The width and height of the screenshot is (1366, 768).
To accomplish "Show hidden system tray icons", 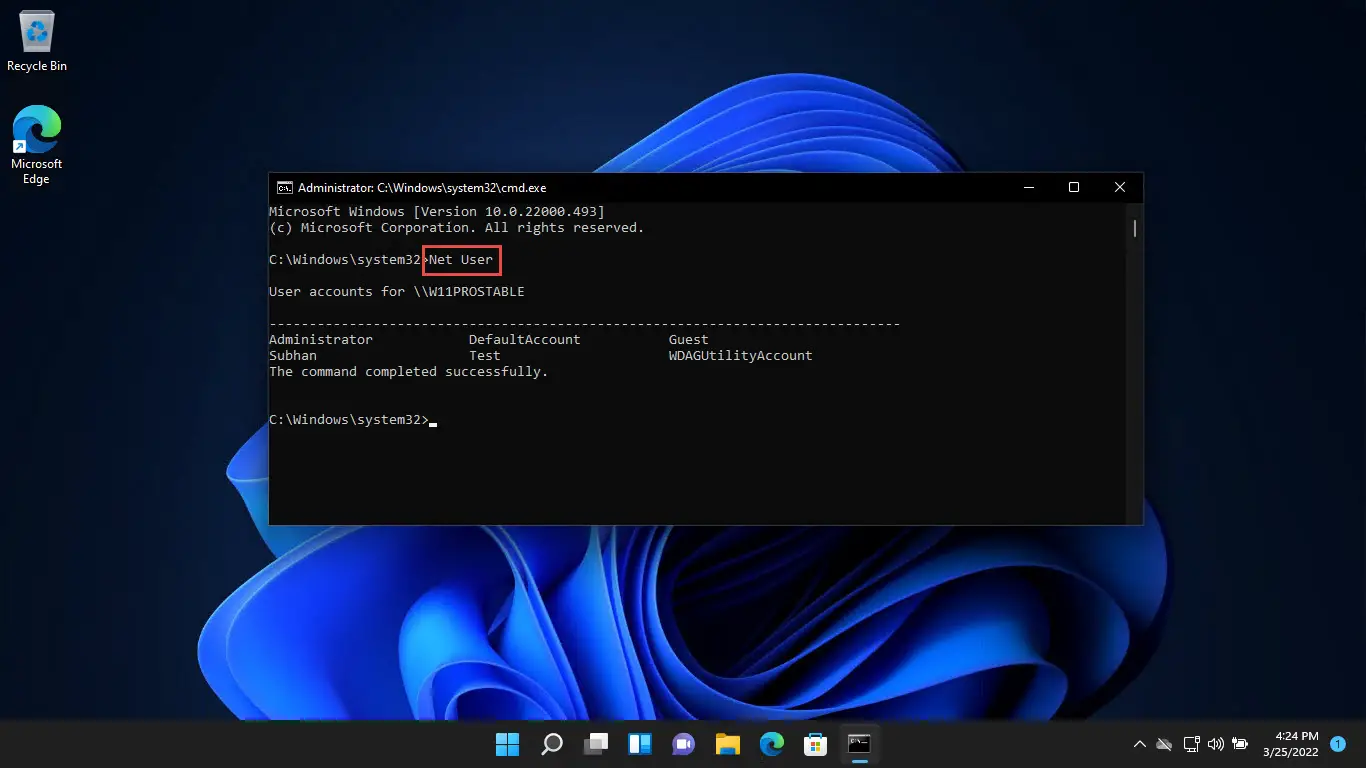I will (x=1139, y=744).
